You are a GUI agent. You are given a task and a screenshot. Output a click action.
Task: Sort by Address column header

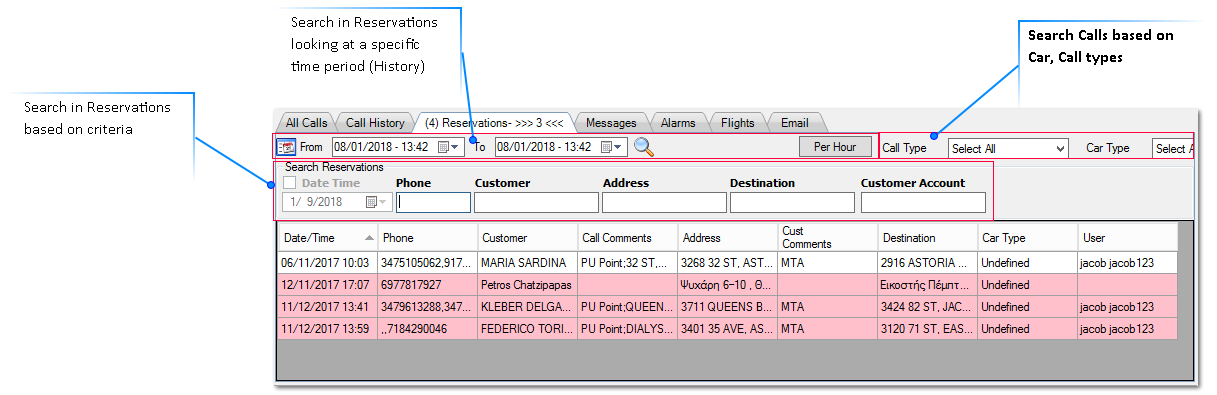(728, 238)
